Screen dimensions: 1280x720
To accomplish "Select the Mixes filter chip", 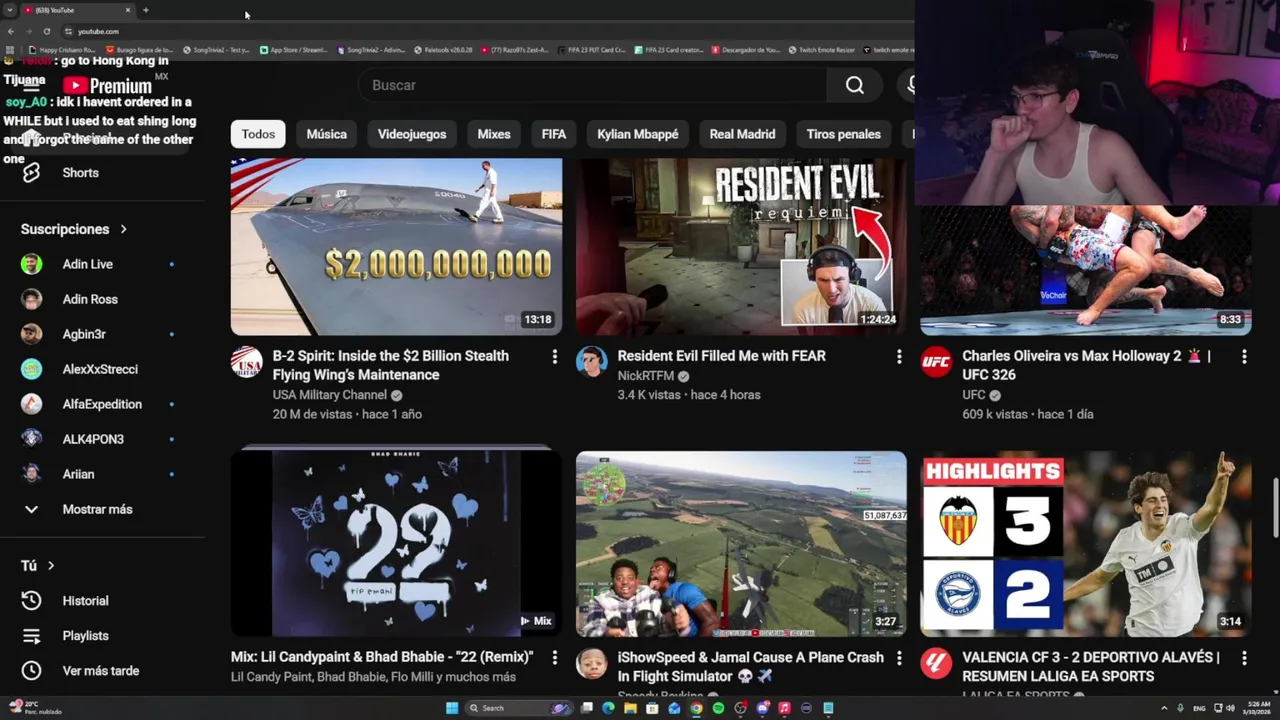I will tap(494, 134).
